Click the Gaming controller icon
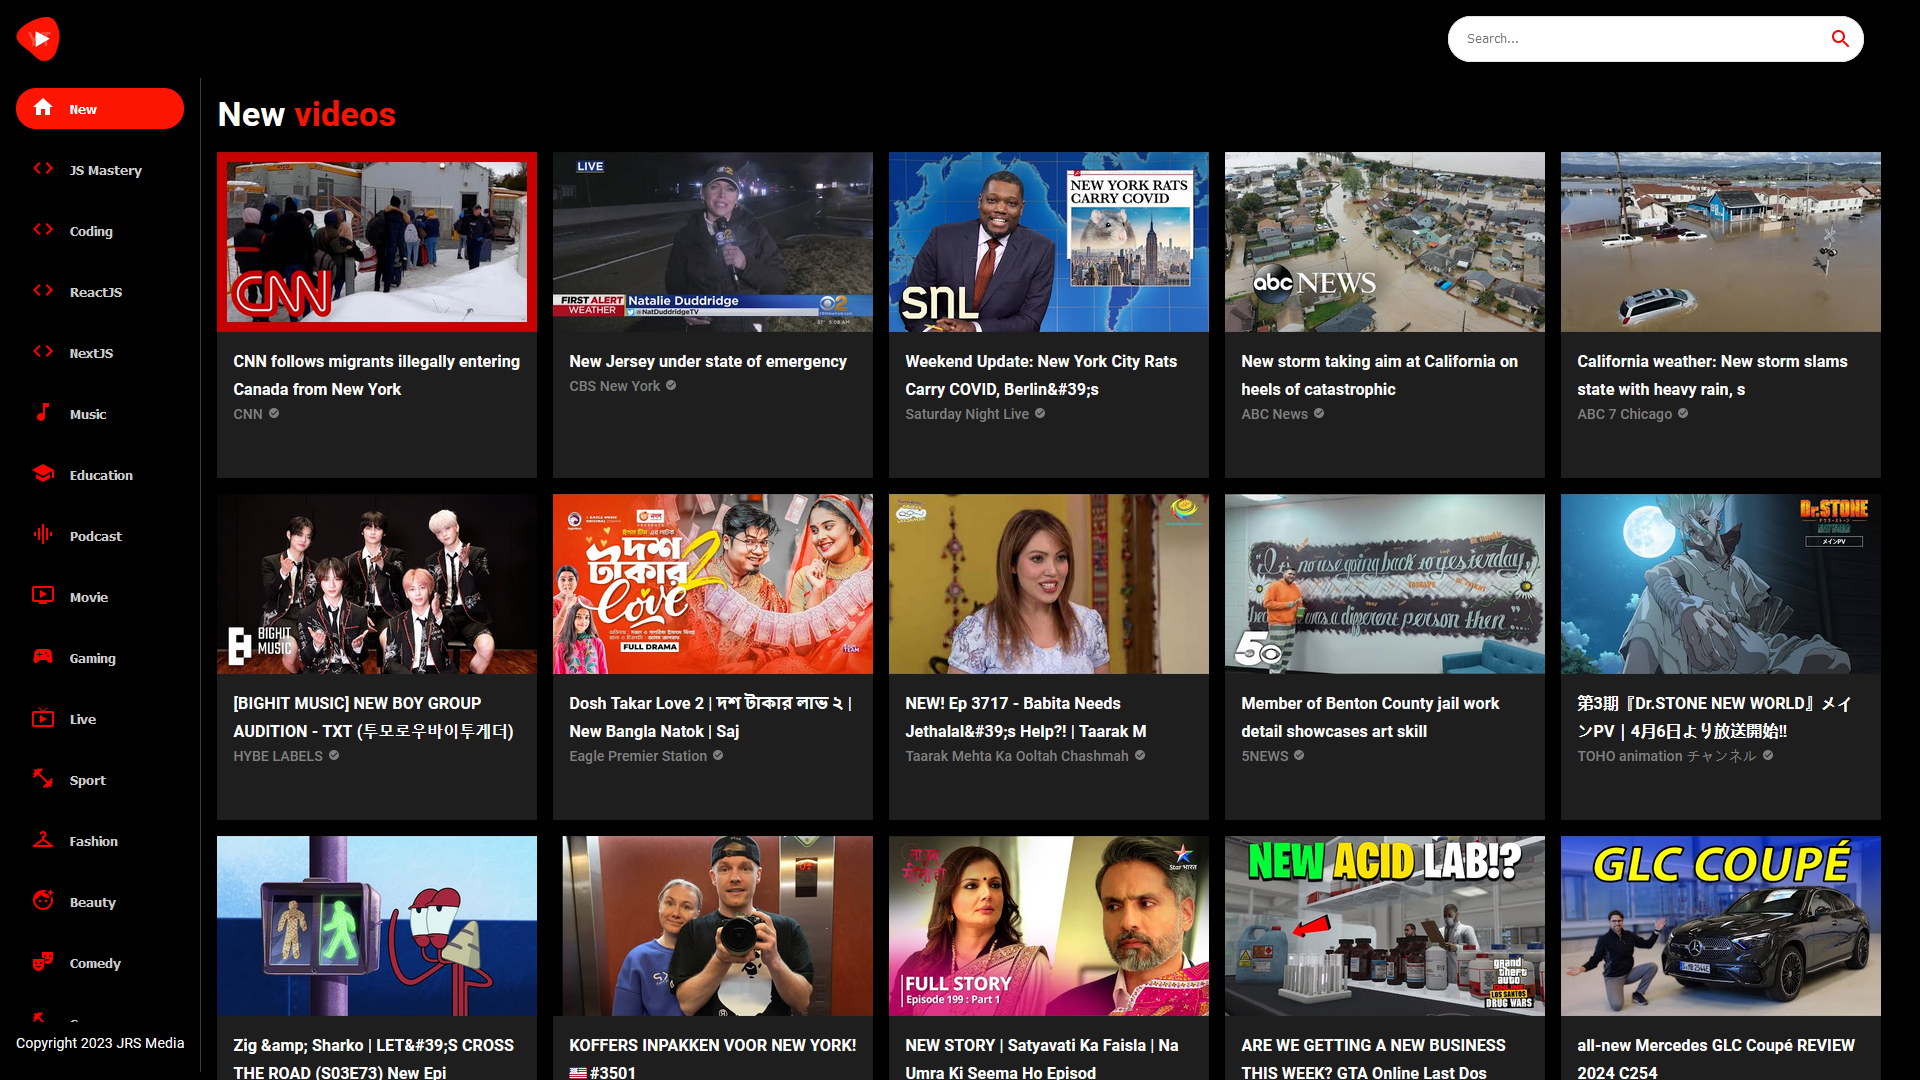This screenshot has width=1920, height=1080. point(43,657)
